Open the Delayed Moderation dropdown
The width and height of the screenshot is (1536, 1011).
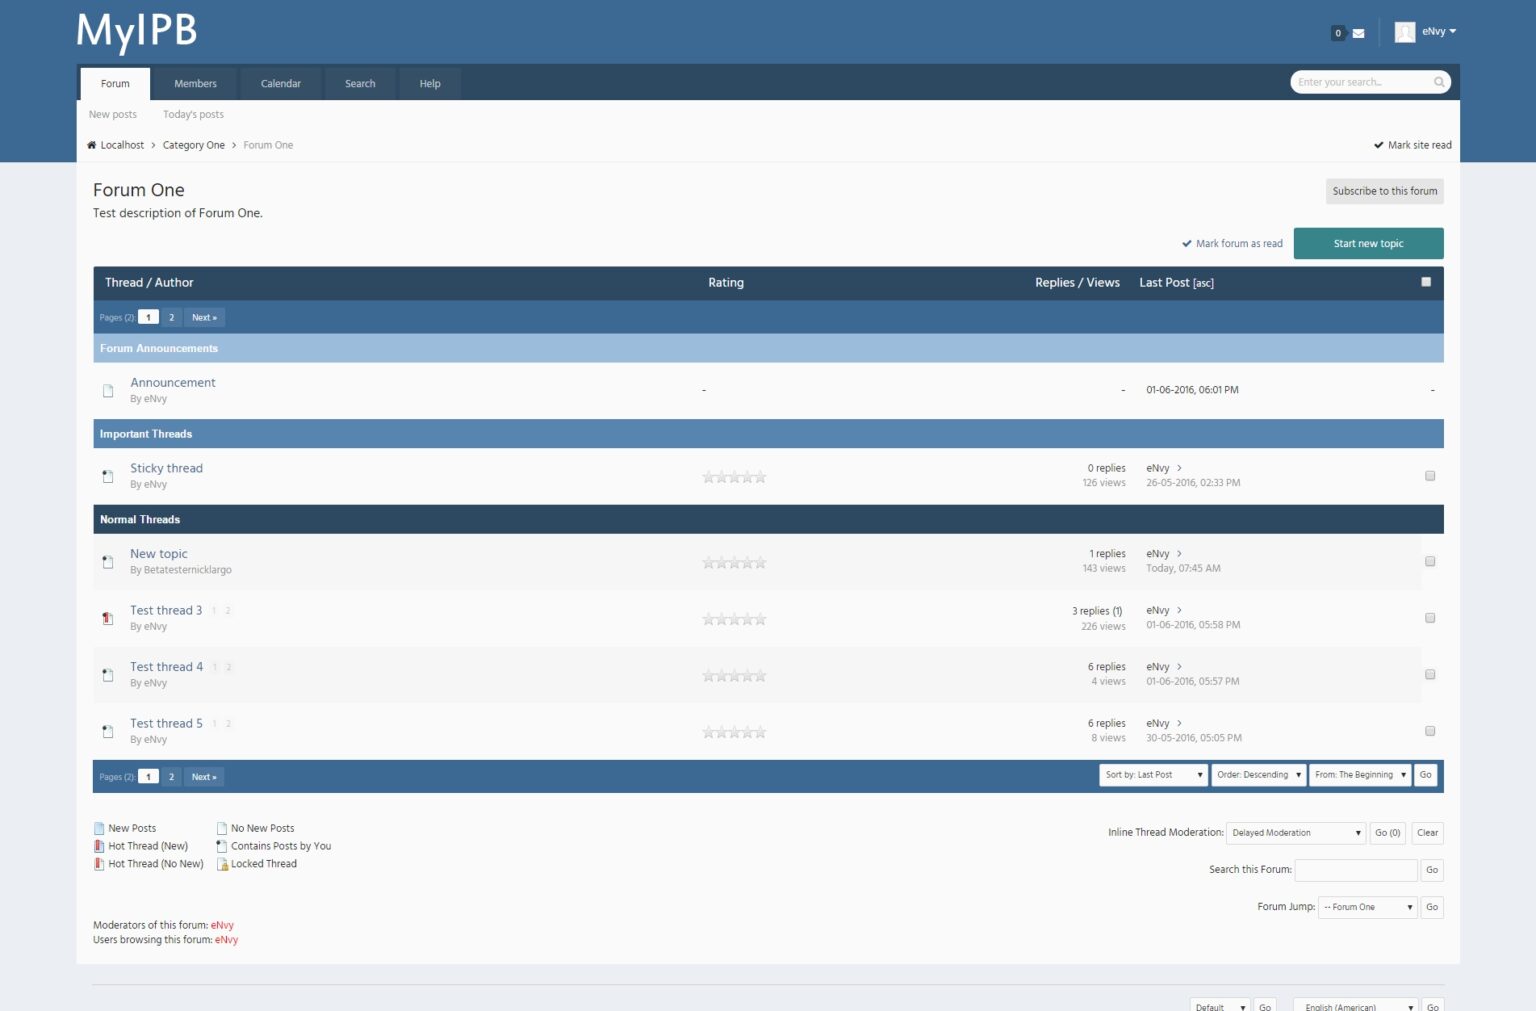[1295, 832]
